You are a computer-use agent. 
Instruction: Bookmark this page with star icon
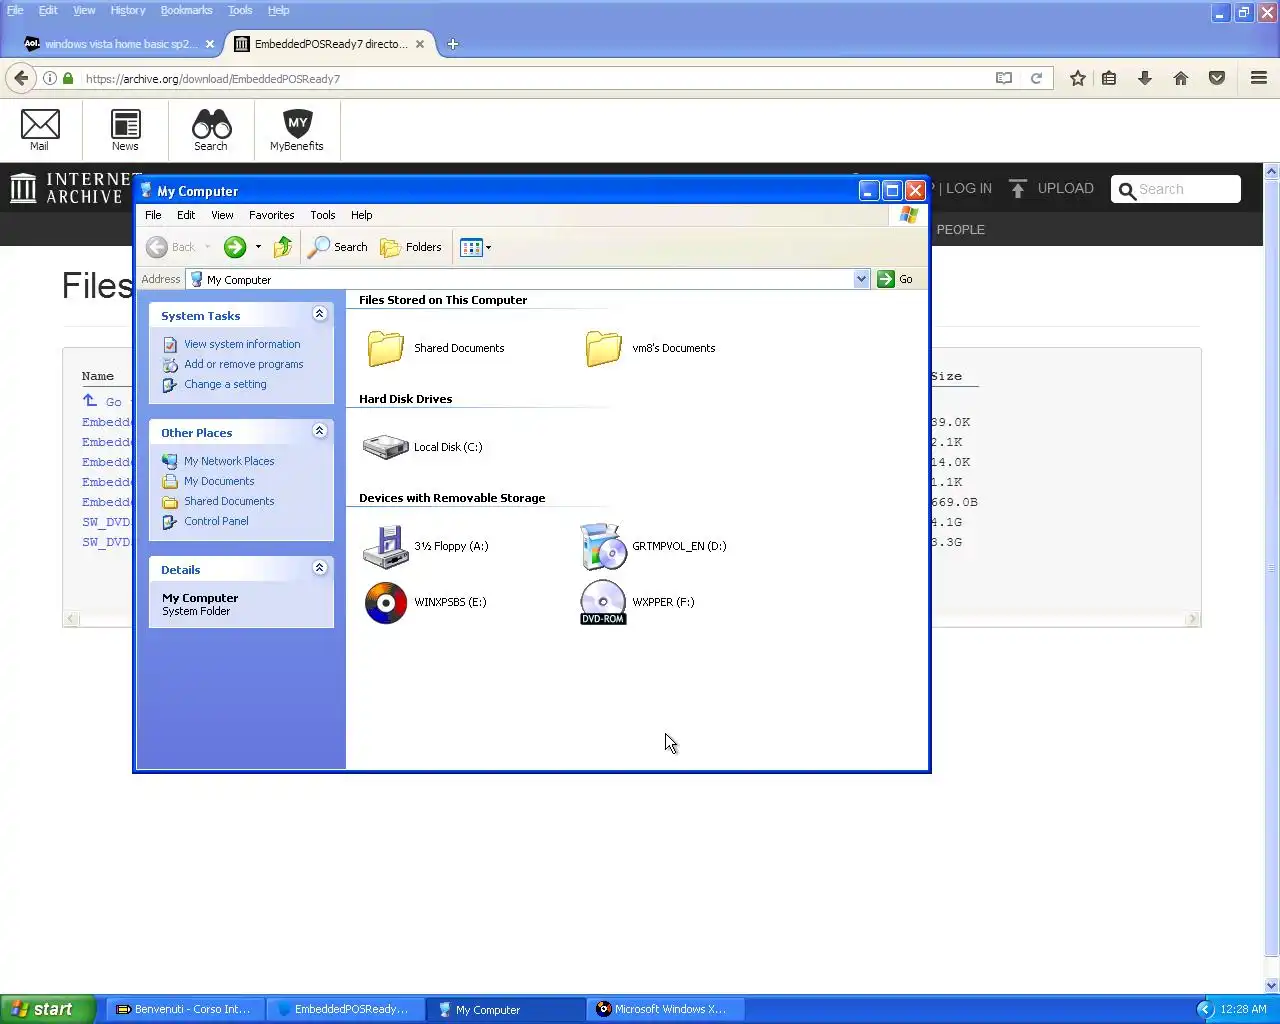[x=1078, y=78]
